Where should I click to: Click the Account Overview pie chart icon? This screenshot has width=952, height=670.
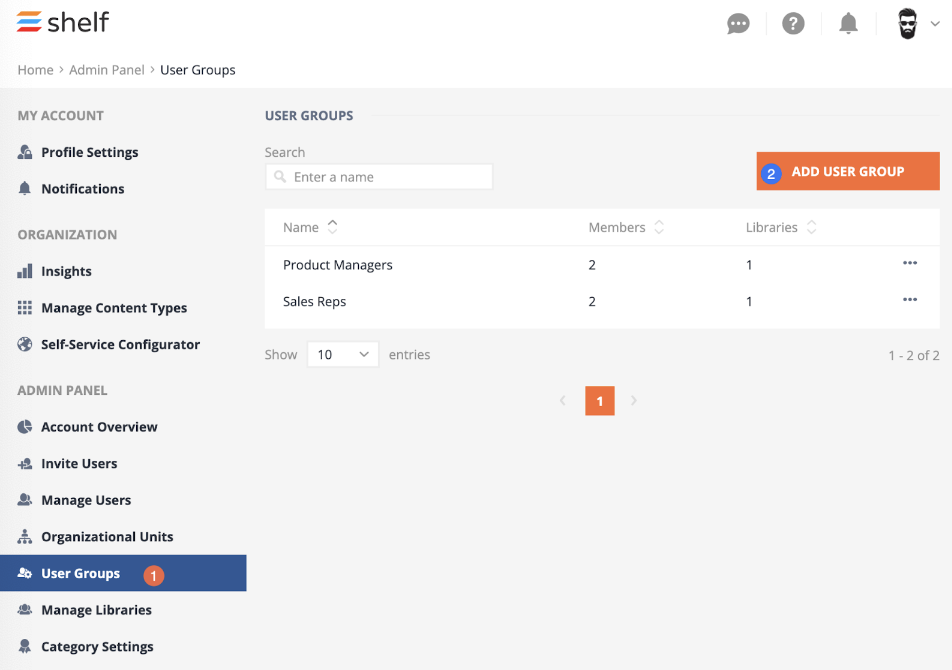tap(25, 427)
